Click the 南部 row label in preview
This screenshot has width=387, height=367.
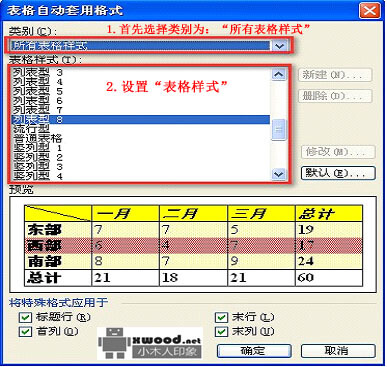click(58, 261)
